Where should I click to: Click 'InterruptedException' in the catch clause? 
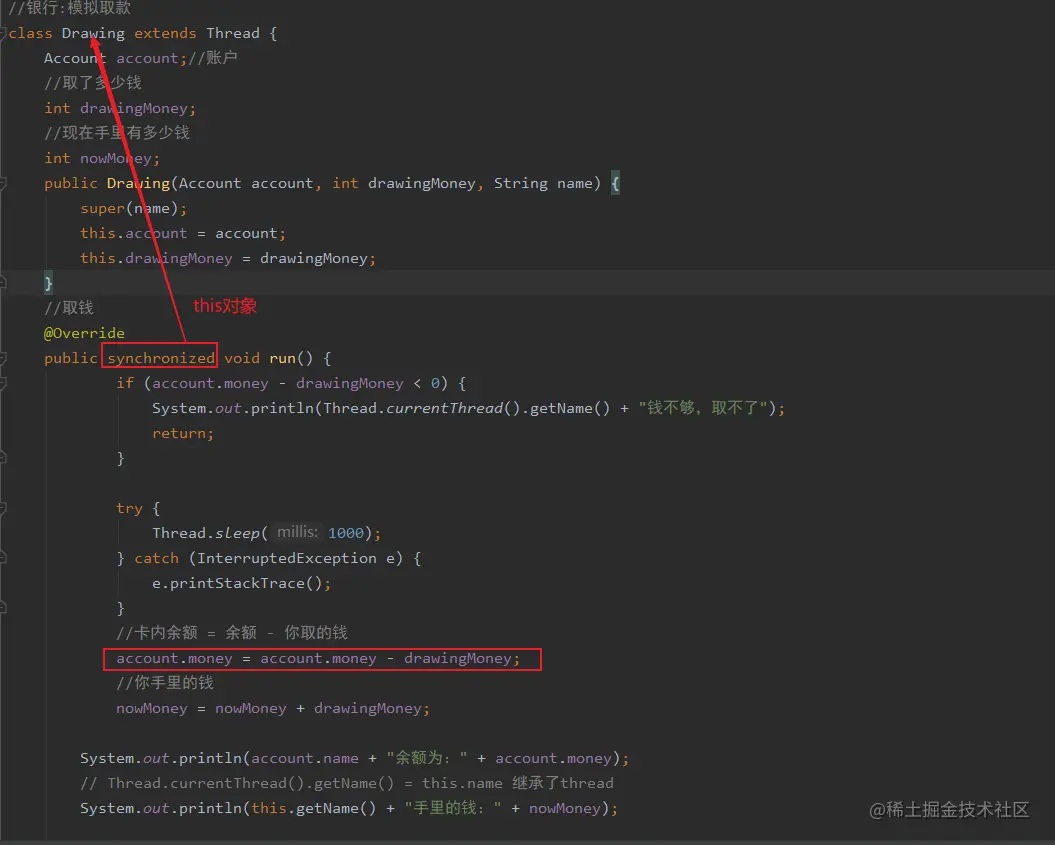[287, 558]
